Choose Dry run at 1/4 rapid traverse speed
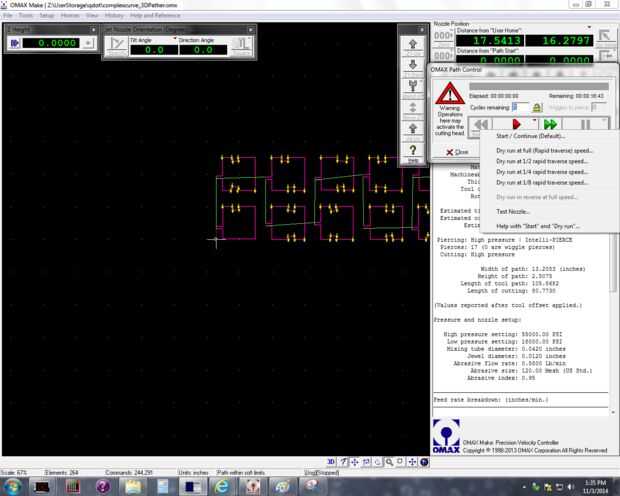This screenshot has width=620, height=496. click(x=542, y=172)
